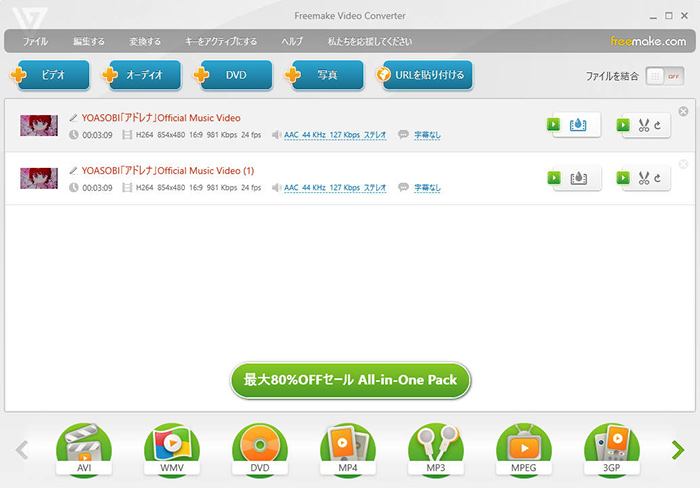This screenshot has width=700, height=488.
Task: Choose AVI output format
Action: tap(84, 450)
